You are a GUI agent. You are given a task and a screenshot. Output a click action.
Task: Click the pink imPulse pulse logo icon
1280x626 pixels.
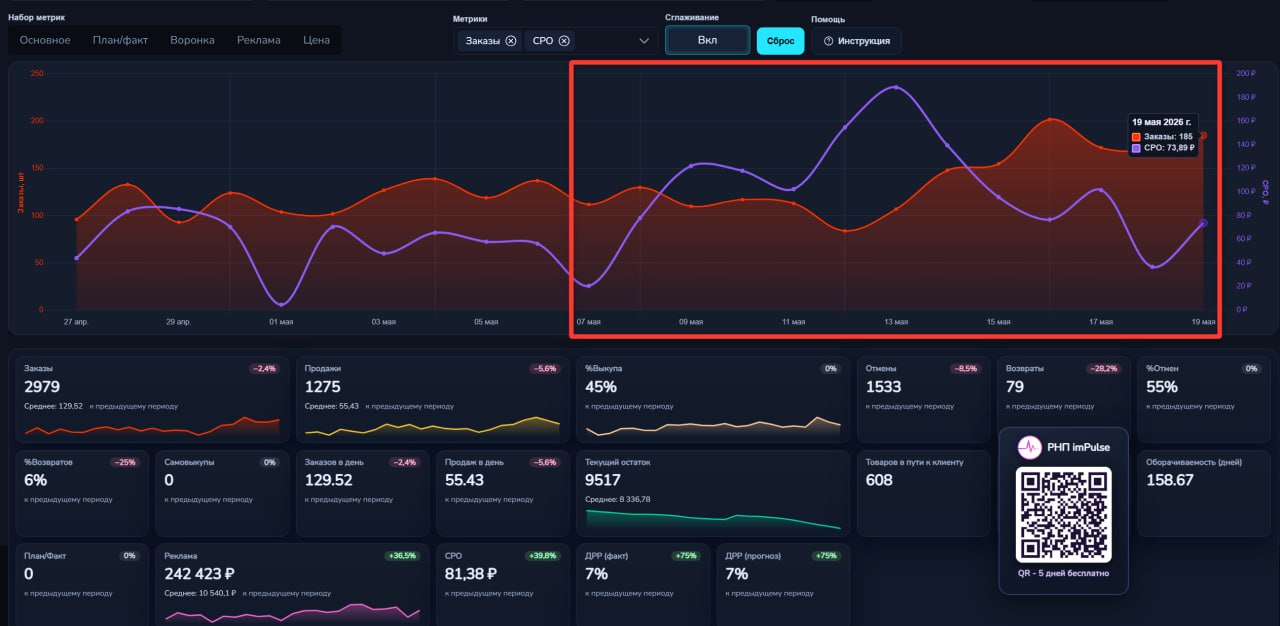point(1029,447)
